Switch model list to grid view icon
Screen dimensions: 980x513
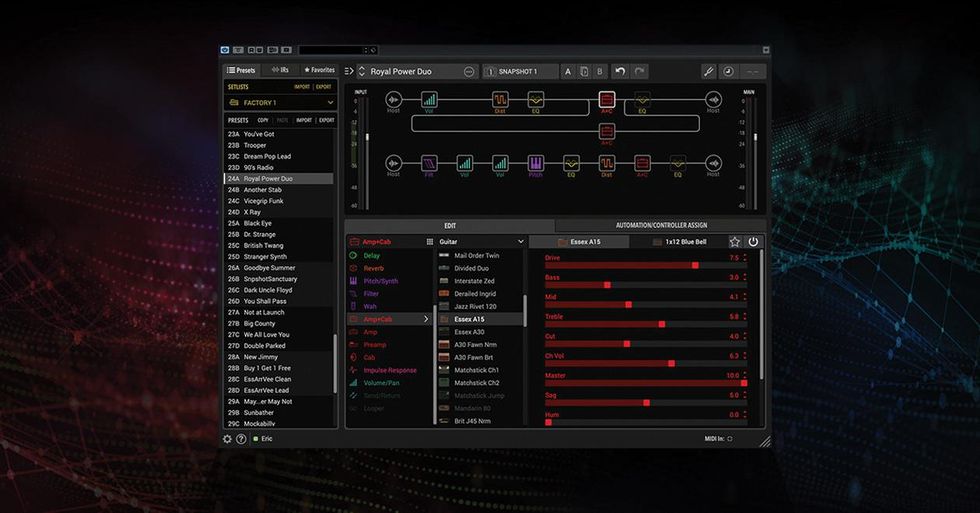[x=429, y=241]
